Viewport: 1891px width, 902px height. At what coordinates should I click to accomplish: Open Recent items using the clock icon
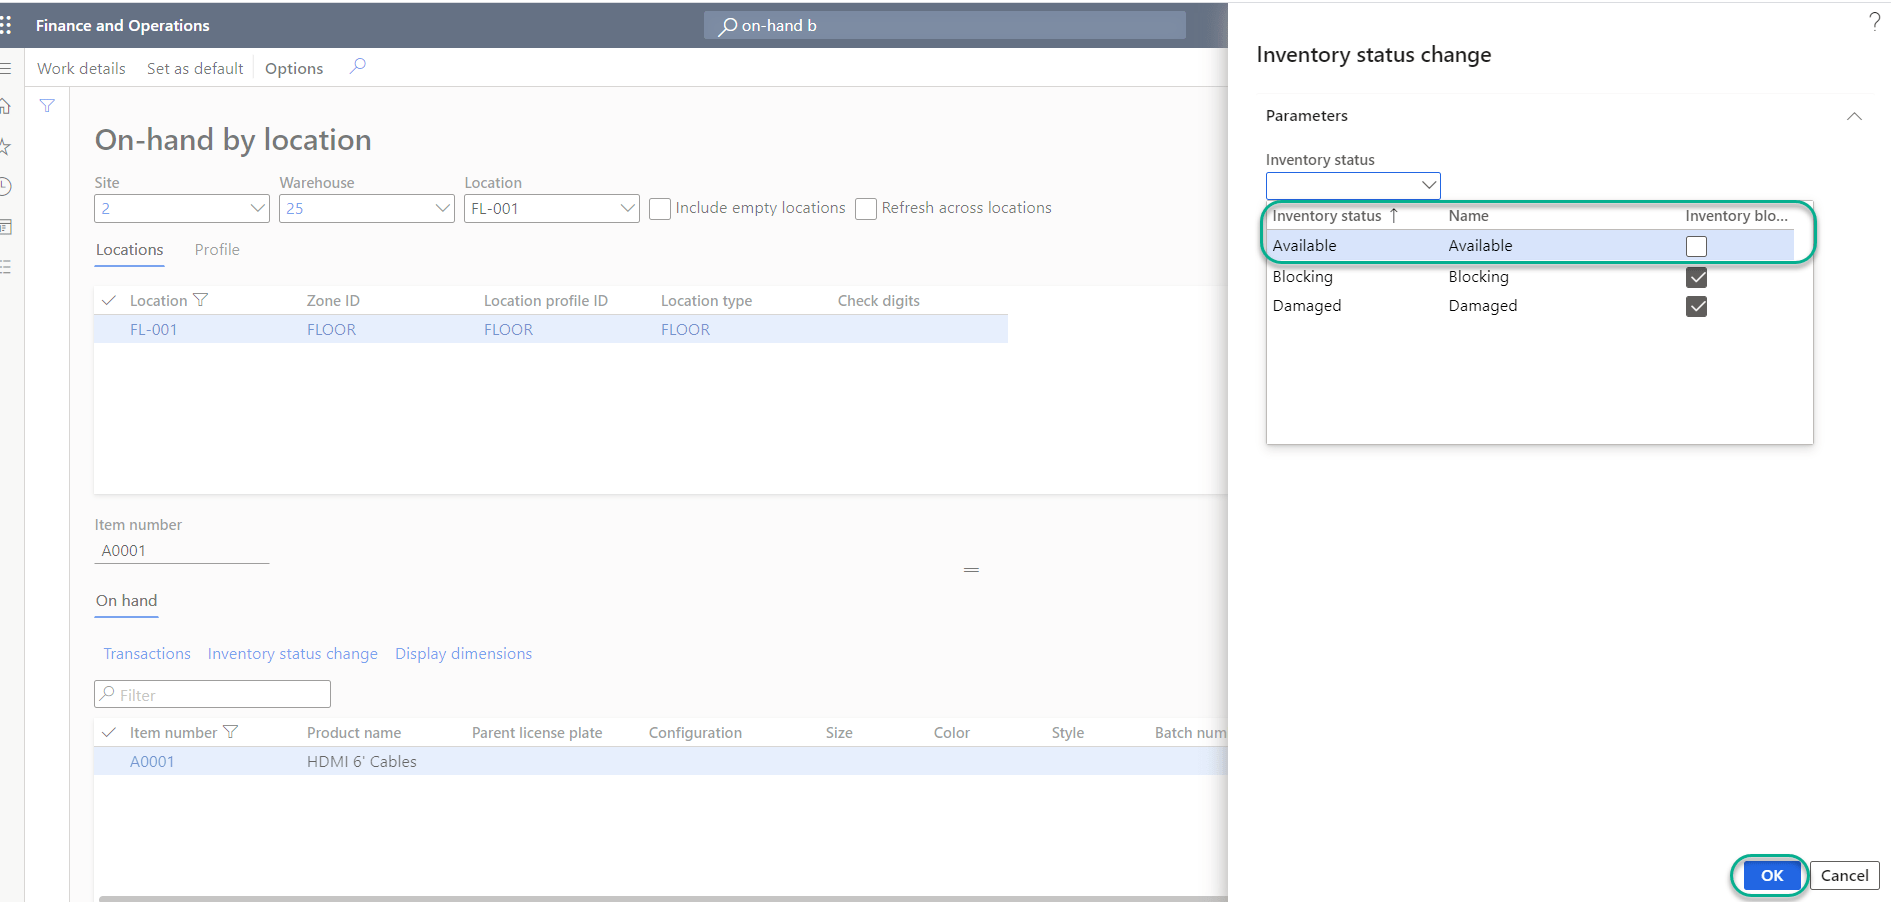(5, 186)
